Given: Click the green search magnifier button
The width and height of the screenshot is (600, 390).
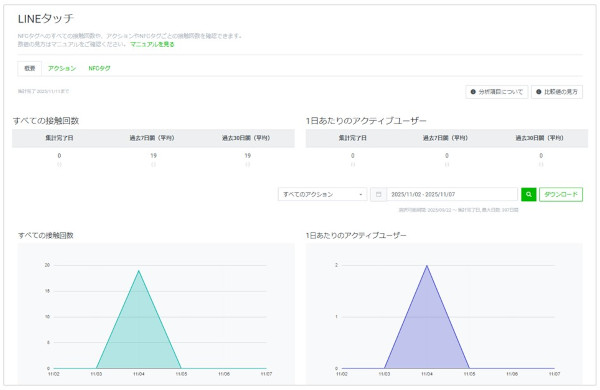Looking at the screenshot, I should point(528,194).
